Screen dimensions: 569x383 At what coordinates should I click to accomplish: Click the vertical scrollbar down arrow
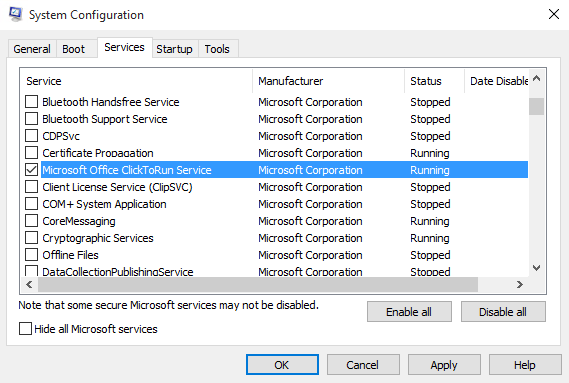tap(536, 268)
